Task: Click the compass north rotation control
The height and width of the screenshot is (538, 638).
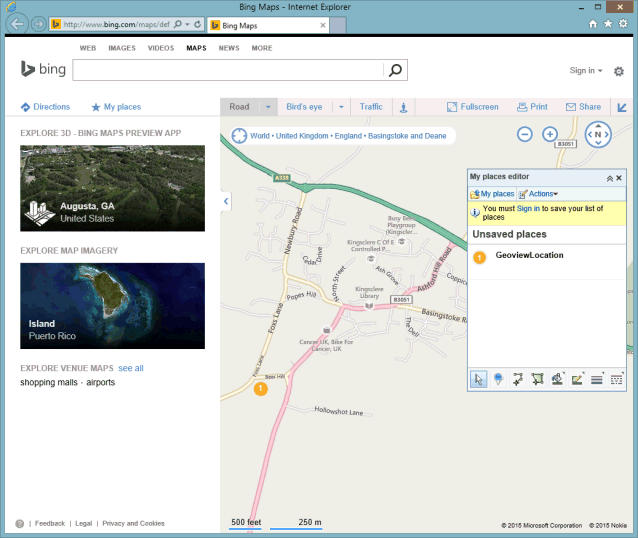Action: (598, 134)
